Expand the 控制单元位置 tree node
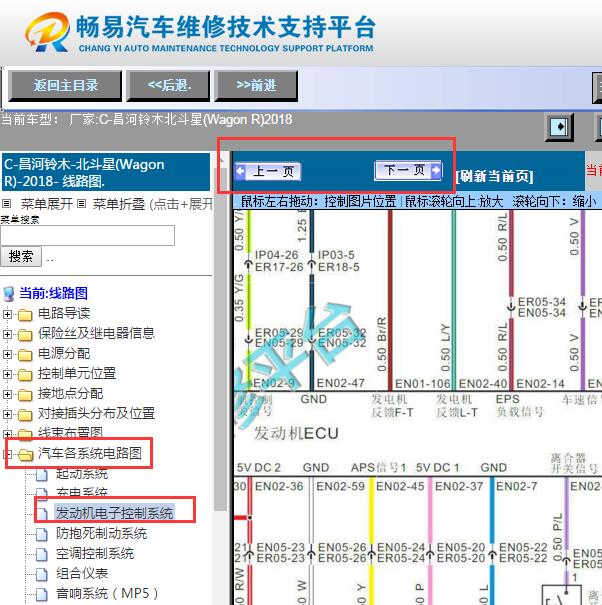This screenshot has width=602, height=605. tap(7, 374)
